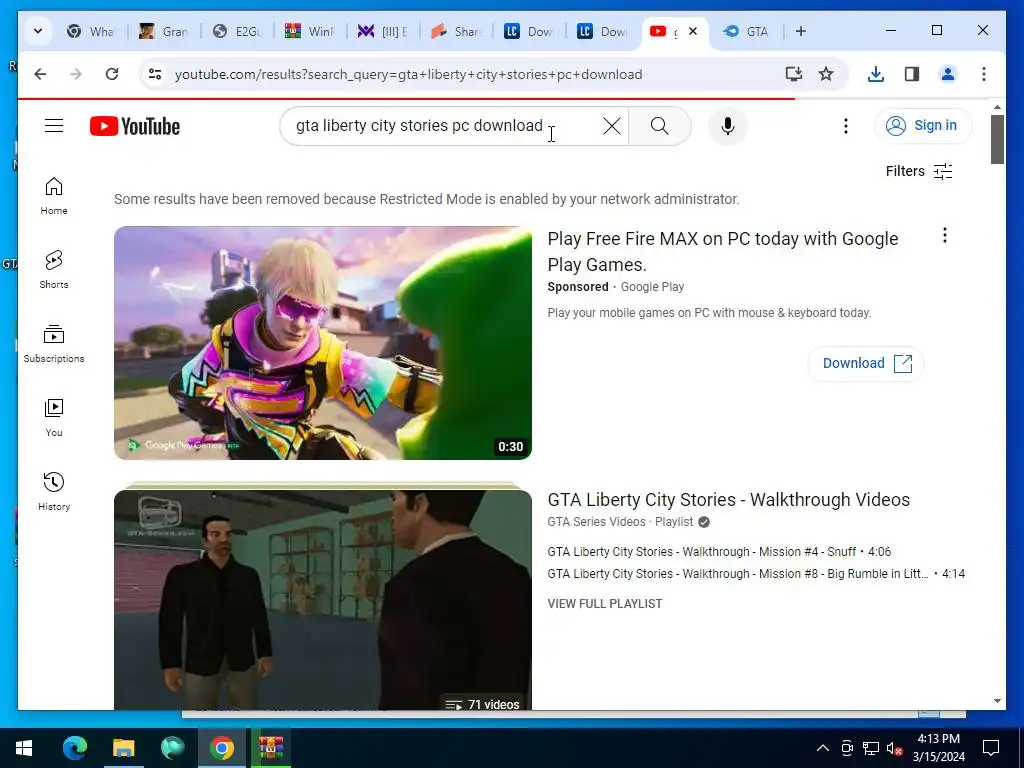
Task: Open the Chrome three-dot menu
Action: click(x=984, y=74)
